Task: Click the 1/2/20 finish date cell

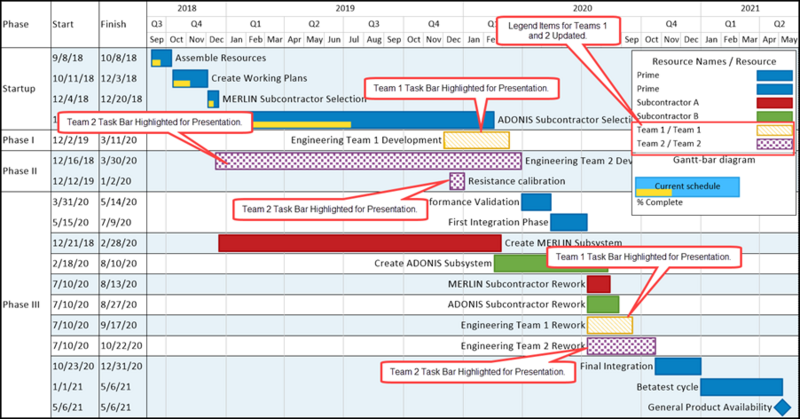Action: [116, 181]
